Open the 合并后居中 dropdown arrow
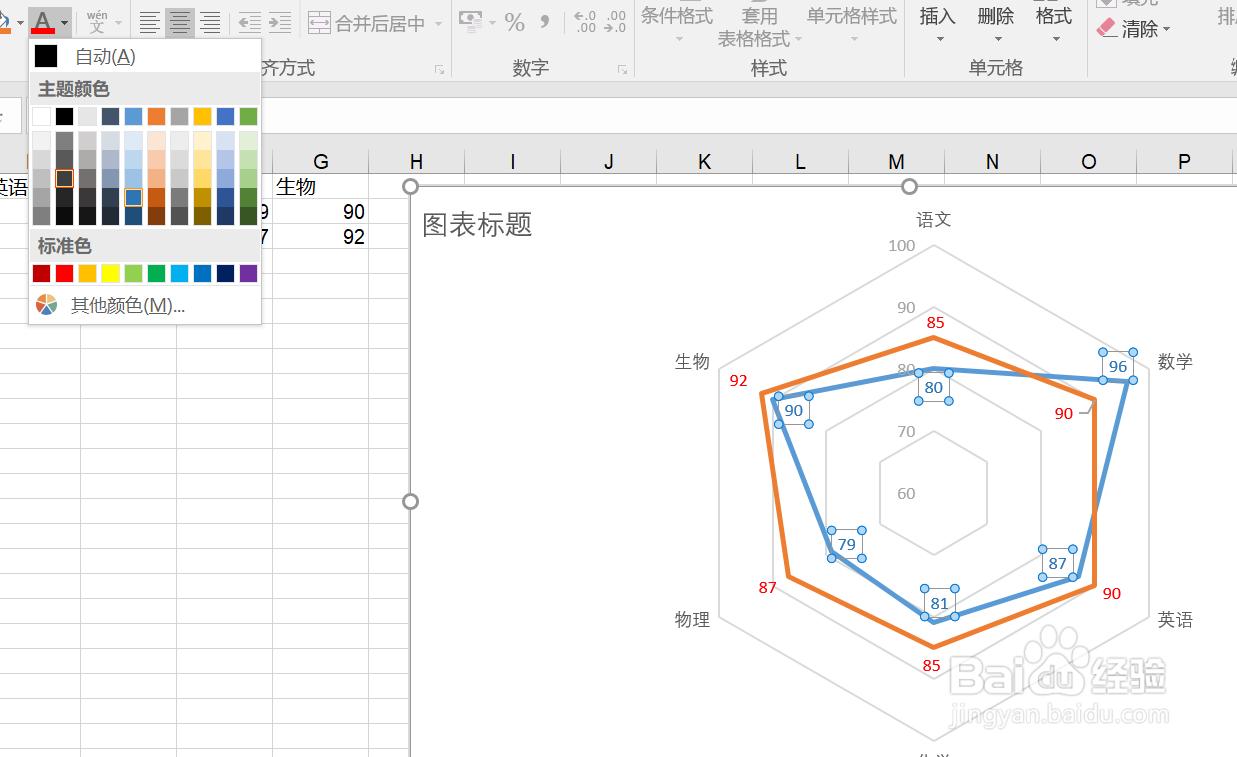Image resolution: width=1237 pixels, height=757 pixels. [438, 22]
